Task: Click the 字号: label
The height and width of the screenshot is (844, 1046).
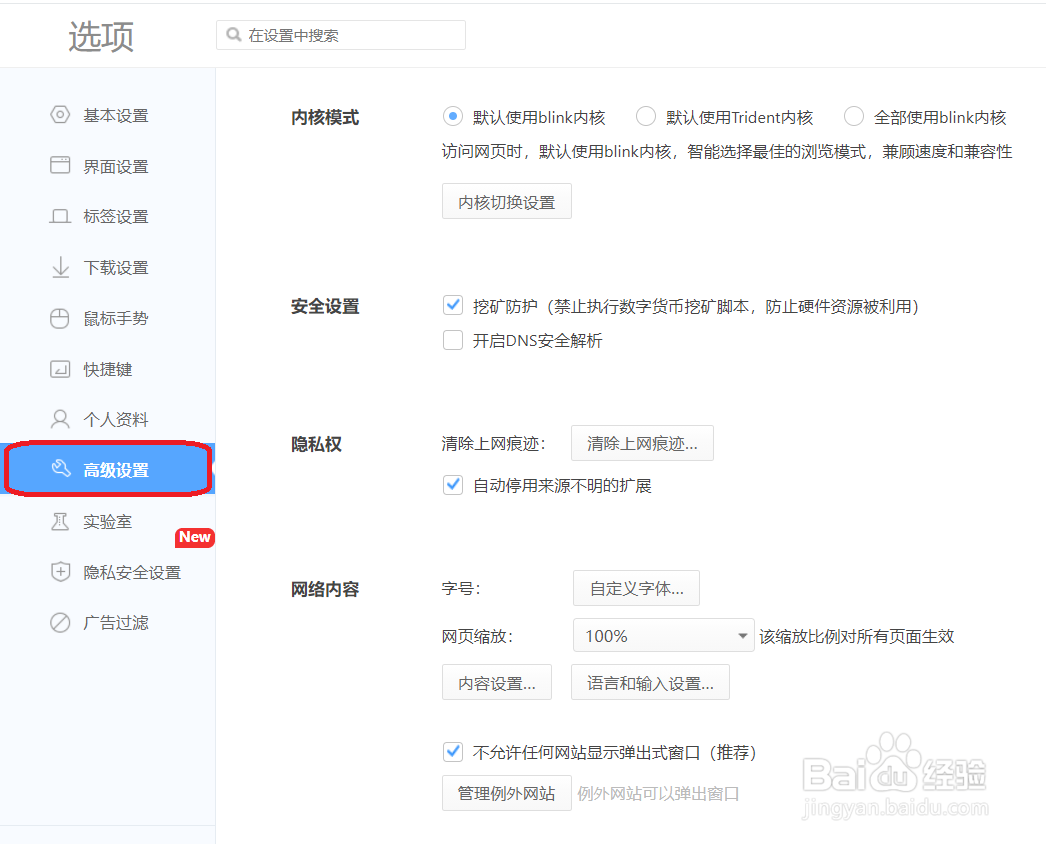Action: (x=461, y=588)
